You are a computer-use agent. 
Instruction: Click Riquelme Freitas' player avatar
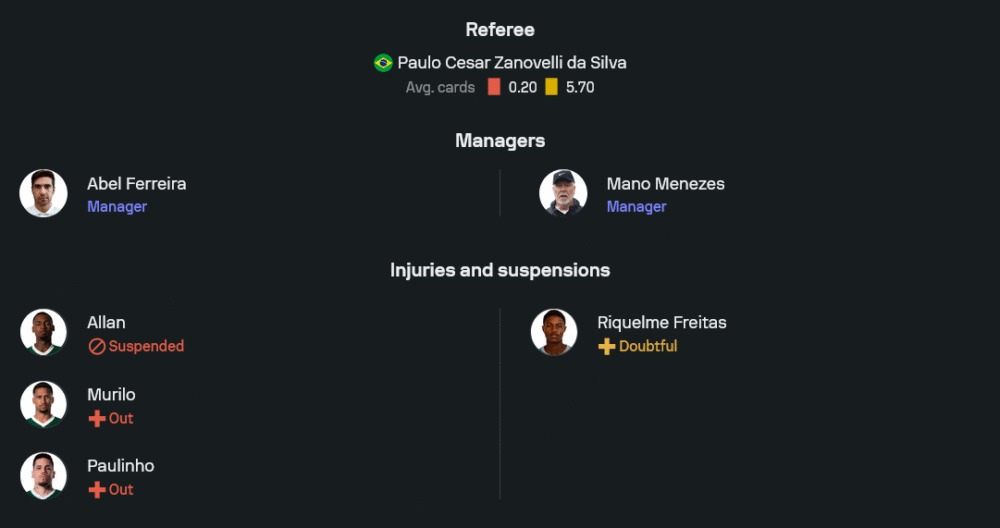tap(554, 332)
